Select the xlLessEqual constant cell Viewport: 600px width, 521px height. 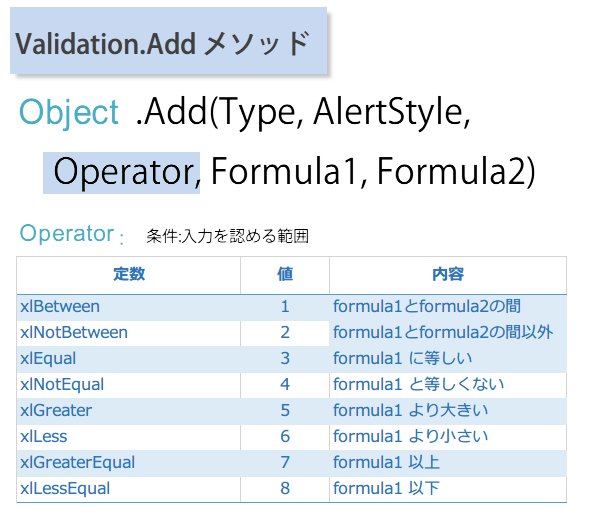[x=65, y=488]
